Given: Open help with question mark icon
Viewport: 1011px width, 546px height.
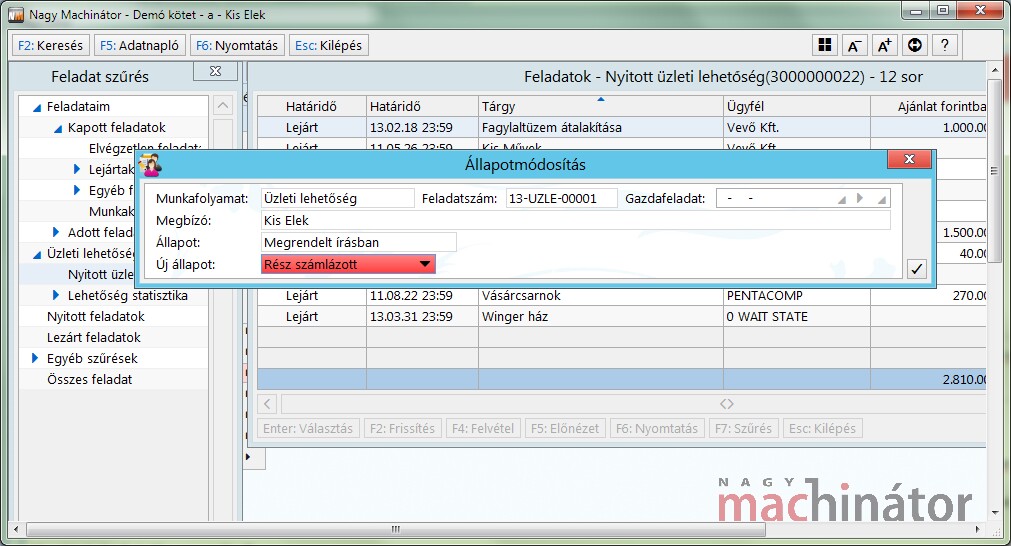Looking at the screenshot, I should [945, 45].
